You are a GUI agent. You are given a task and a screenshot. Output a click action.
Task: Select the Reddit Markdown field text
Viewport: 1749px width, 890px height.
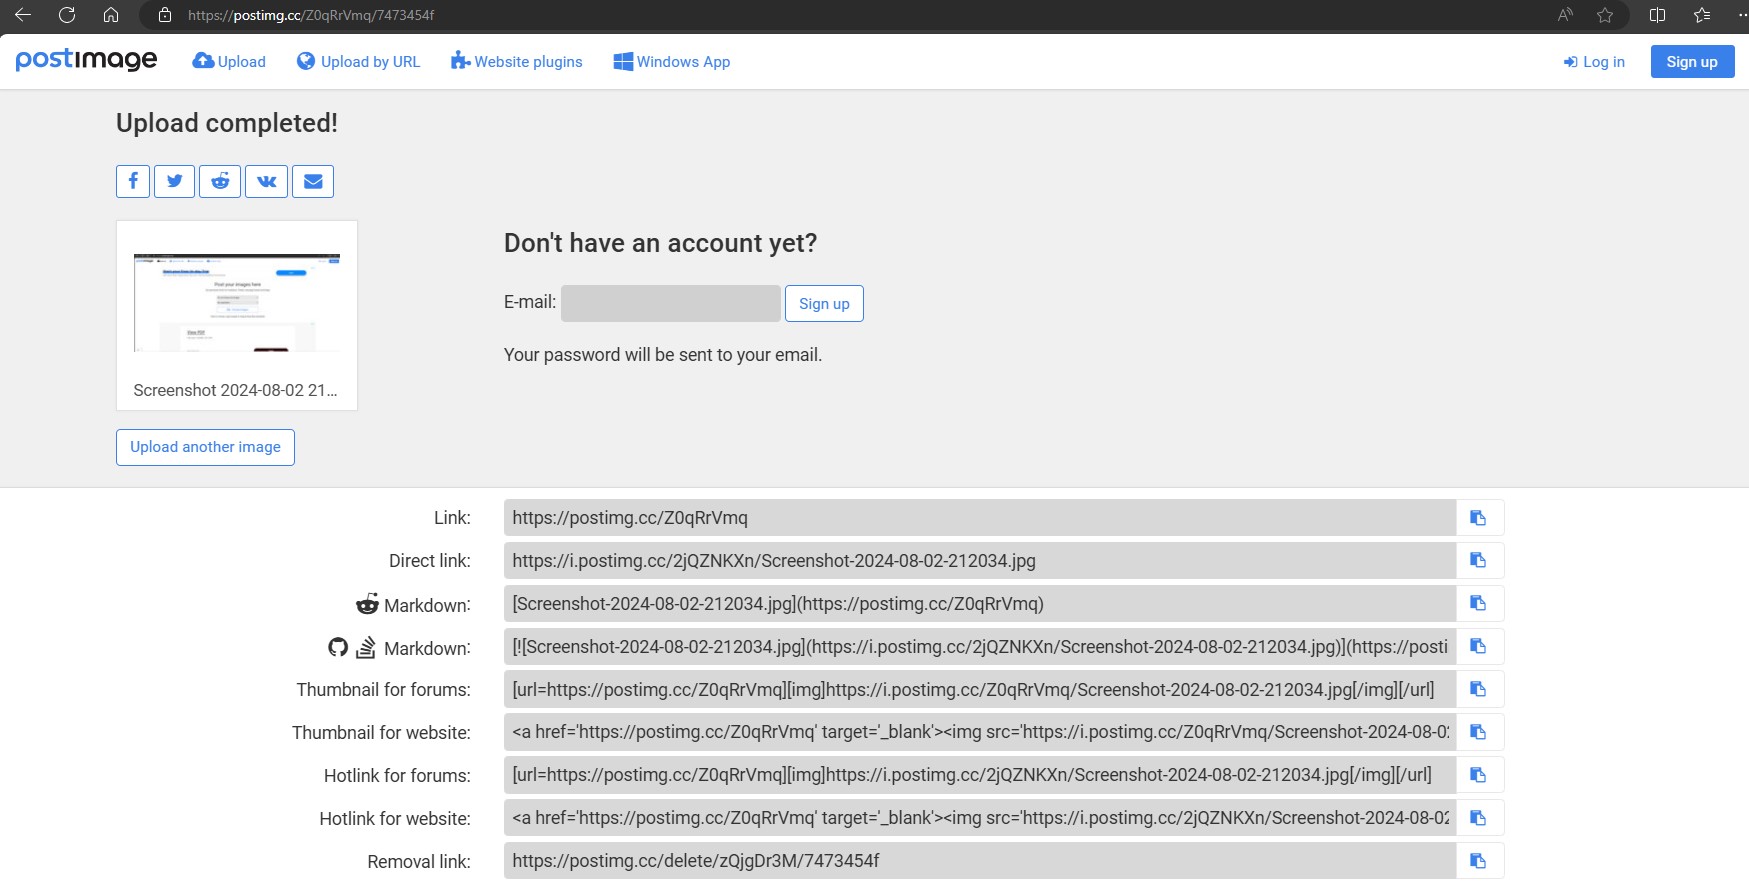click(980, 604)
